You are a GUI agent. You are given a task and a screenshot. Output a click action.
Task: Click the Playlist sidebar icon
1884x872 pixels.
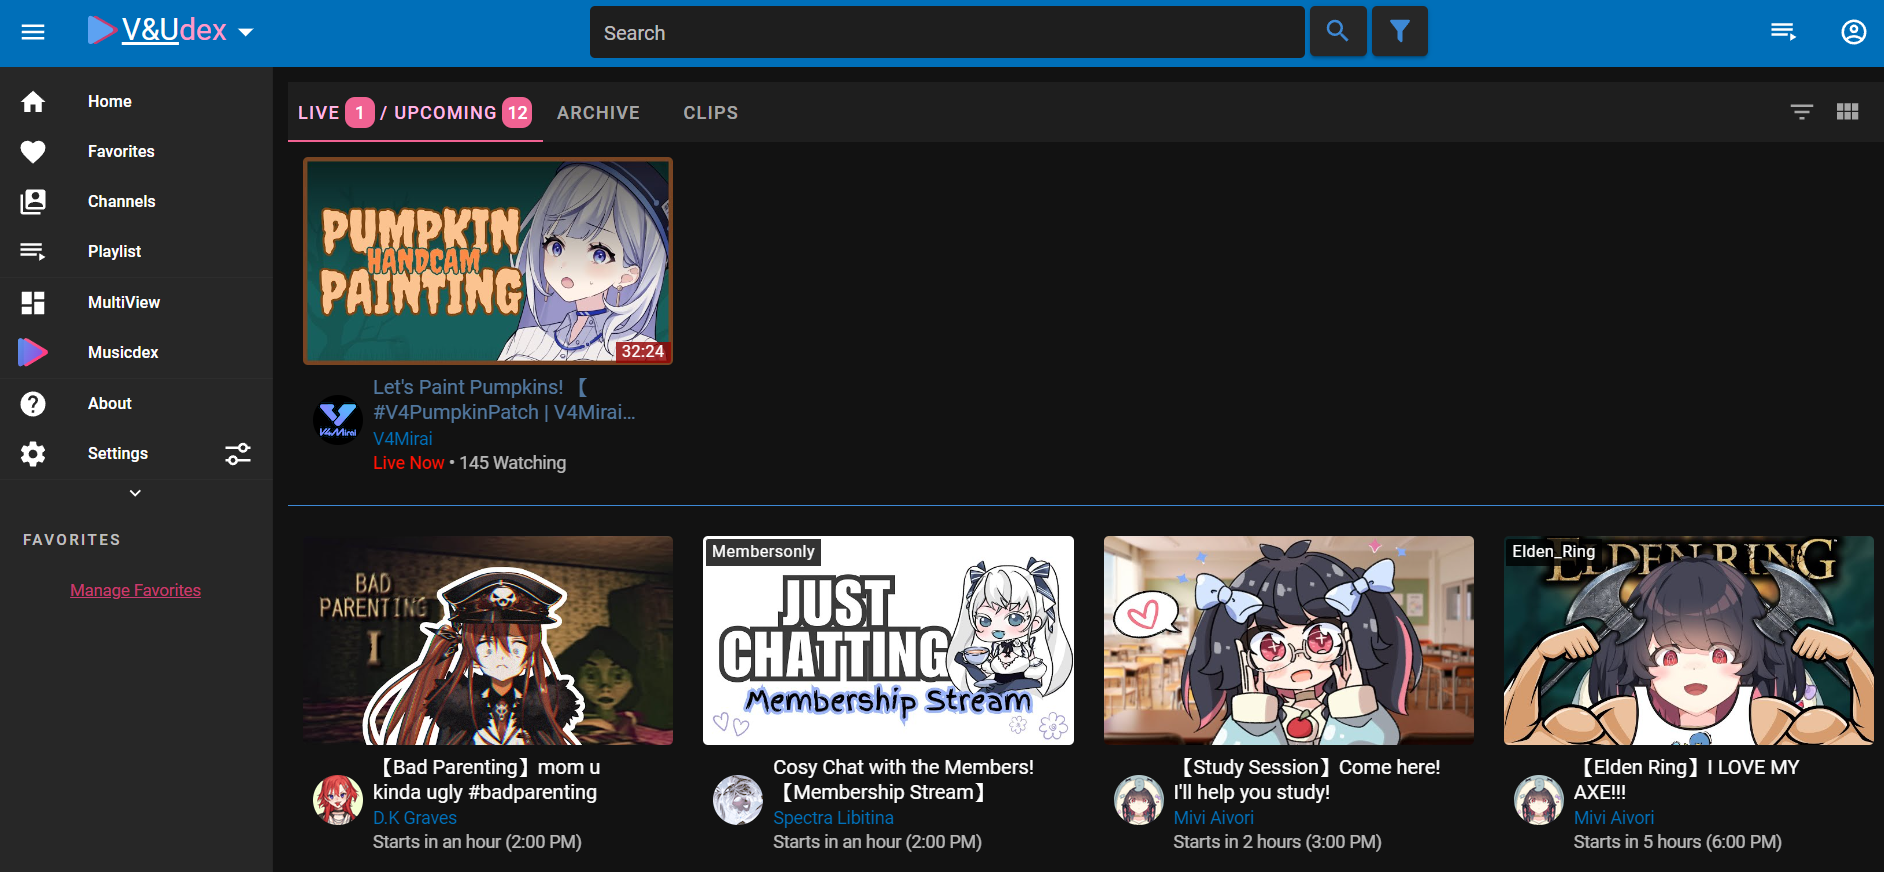pos(33,252)
